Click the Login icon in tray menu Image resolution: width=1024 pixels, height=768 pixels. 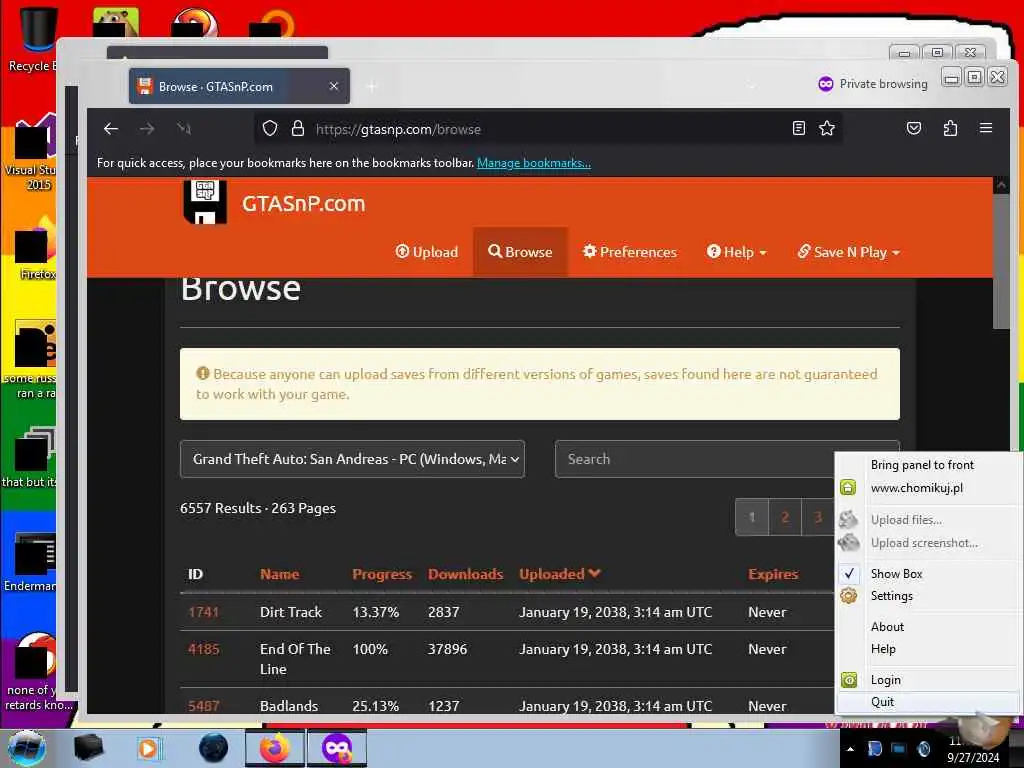click(848, 680)
